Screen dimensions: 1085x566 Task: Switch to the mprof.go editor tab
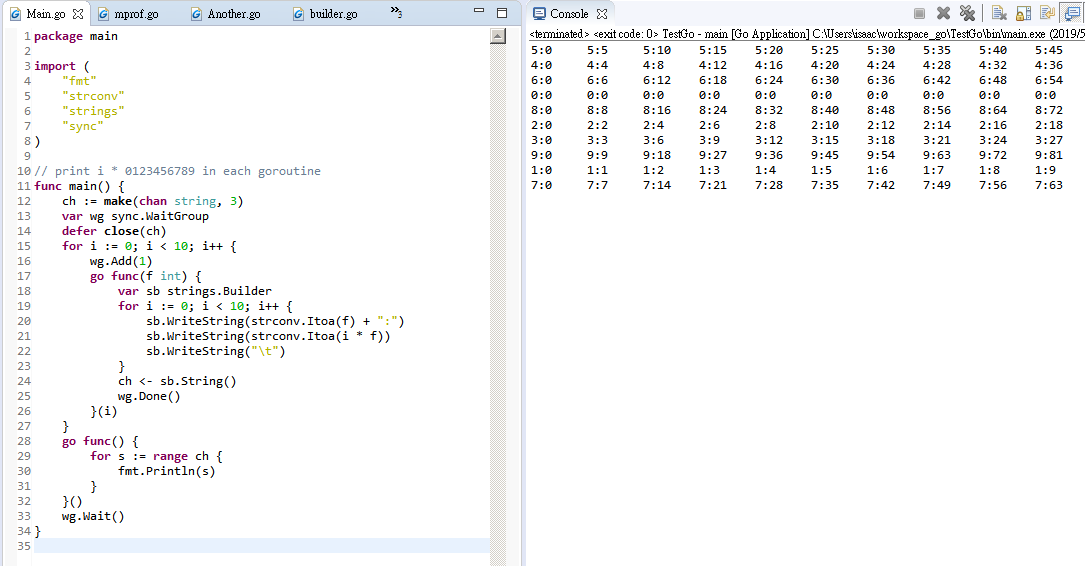tap(135, 14)
